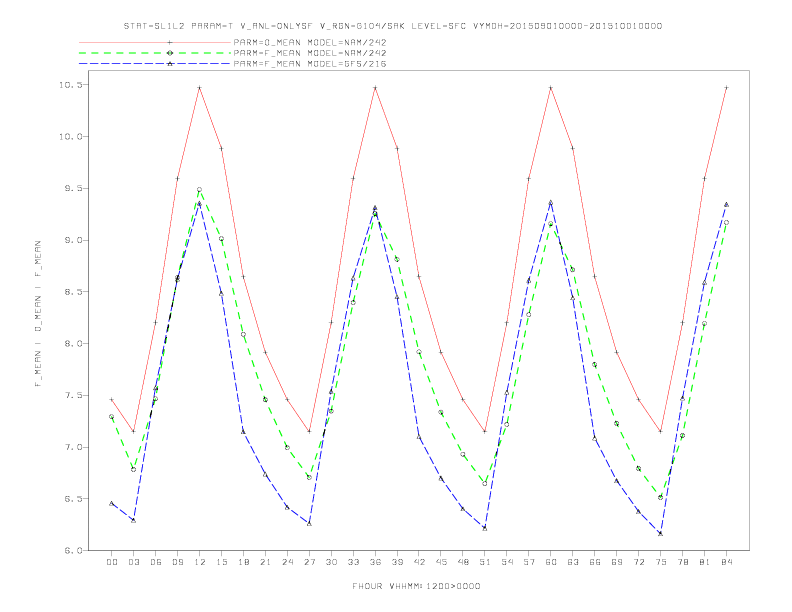Click y-axis tick label 10.0

point(70,136)
